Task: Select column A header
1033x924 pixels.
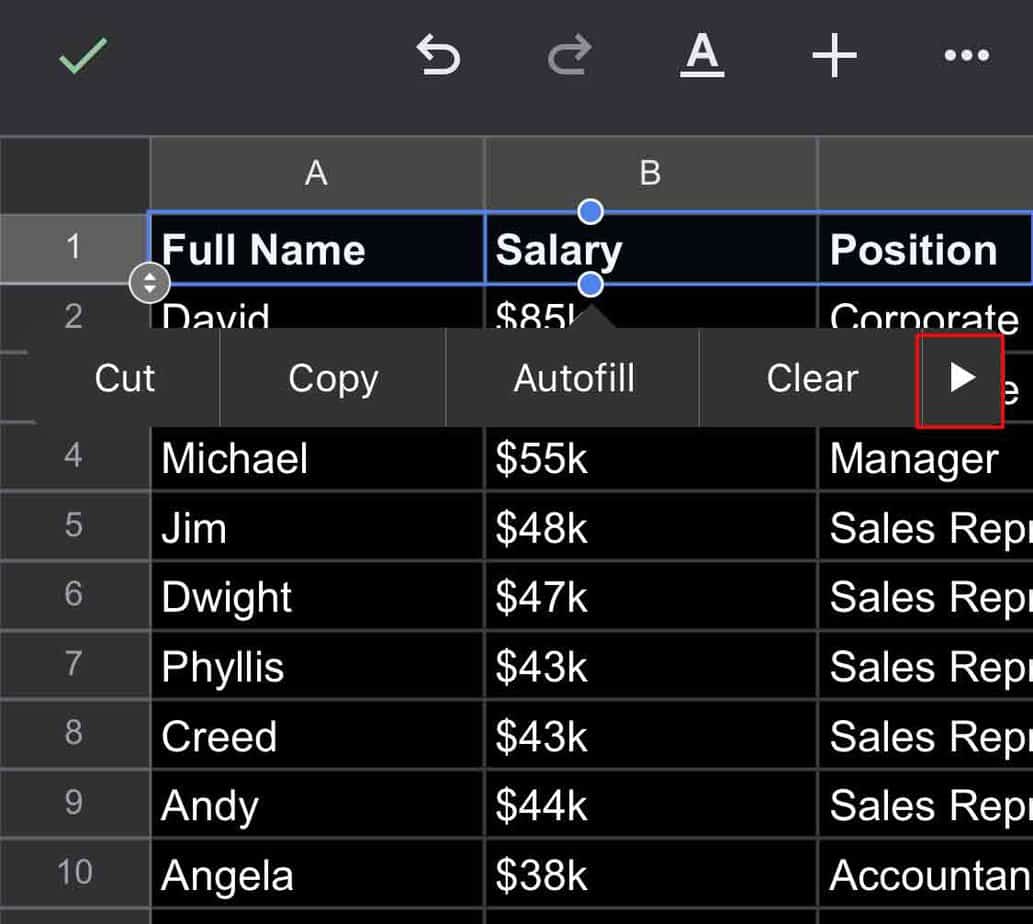Action: pos(316,174)
